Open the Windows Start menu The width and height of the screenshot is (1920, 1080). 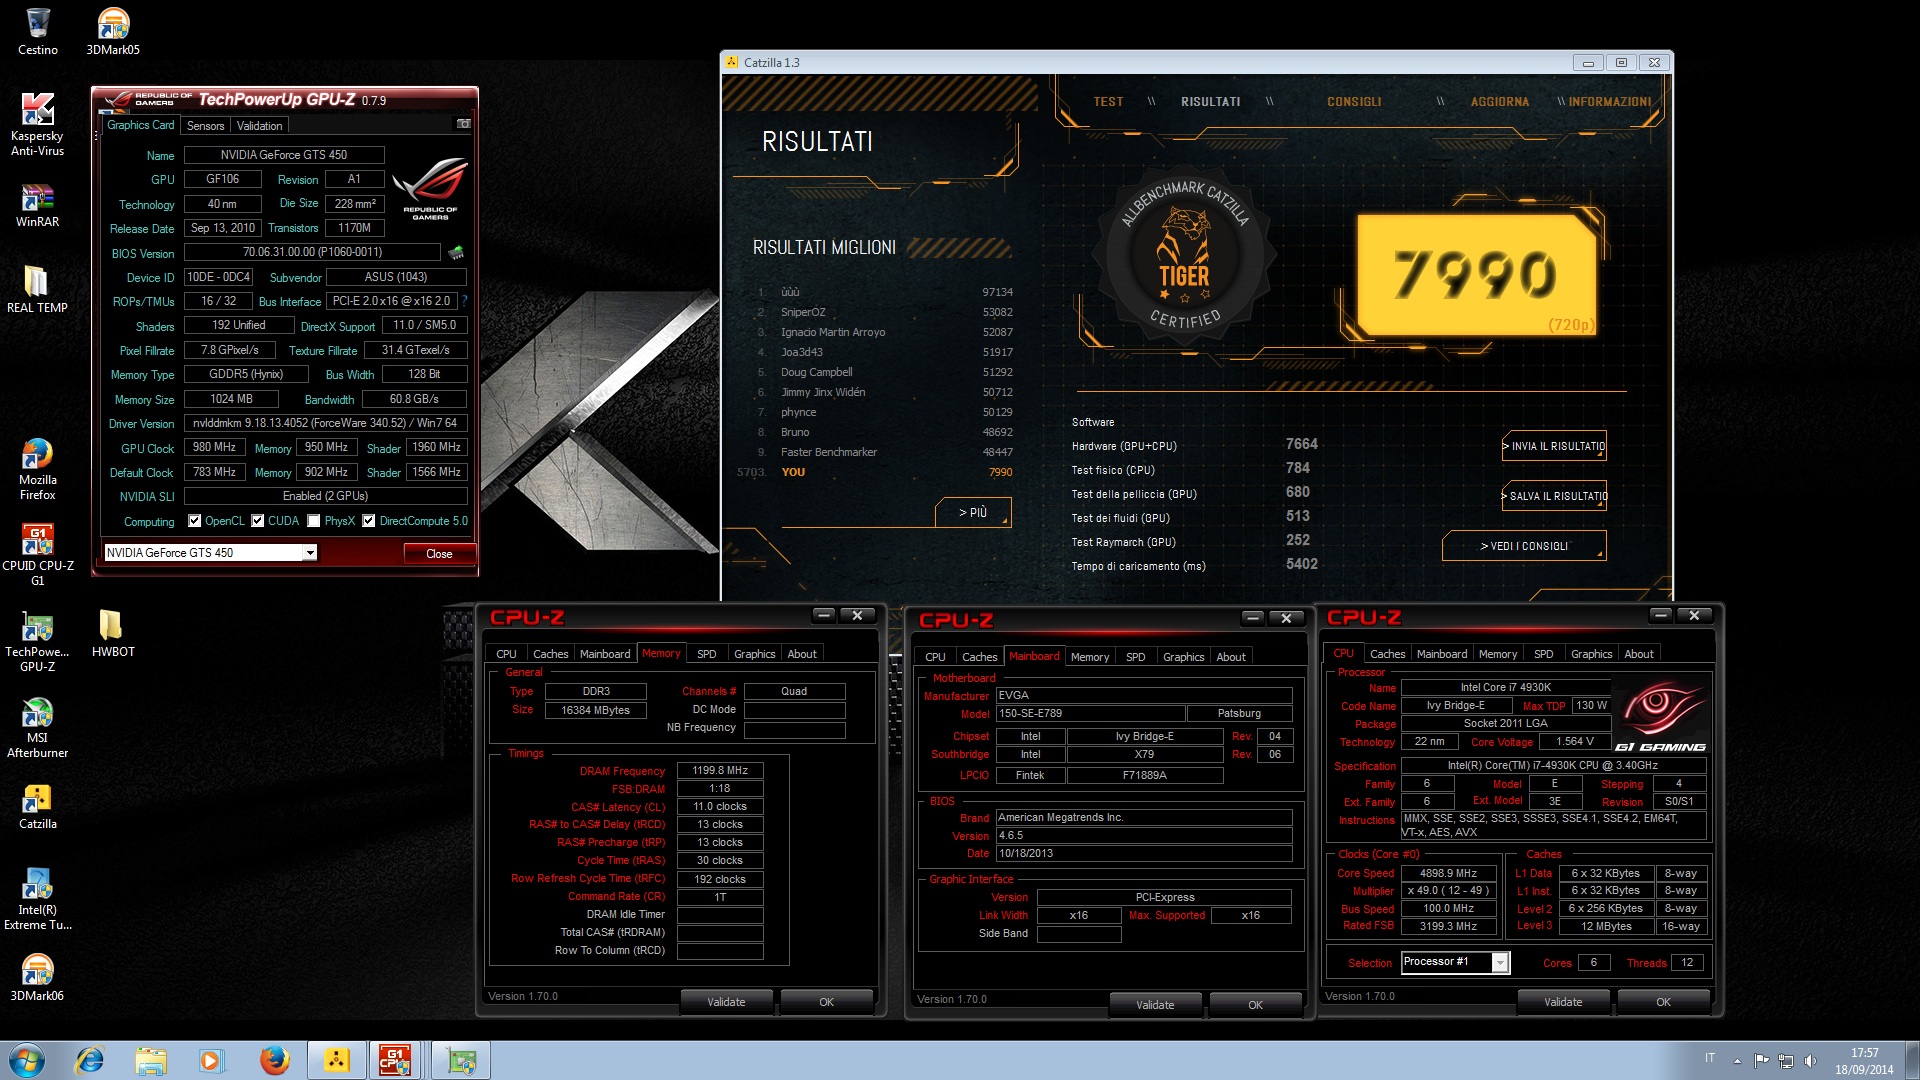pos(27,1060)
